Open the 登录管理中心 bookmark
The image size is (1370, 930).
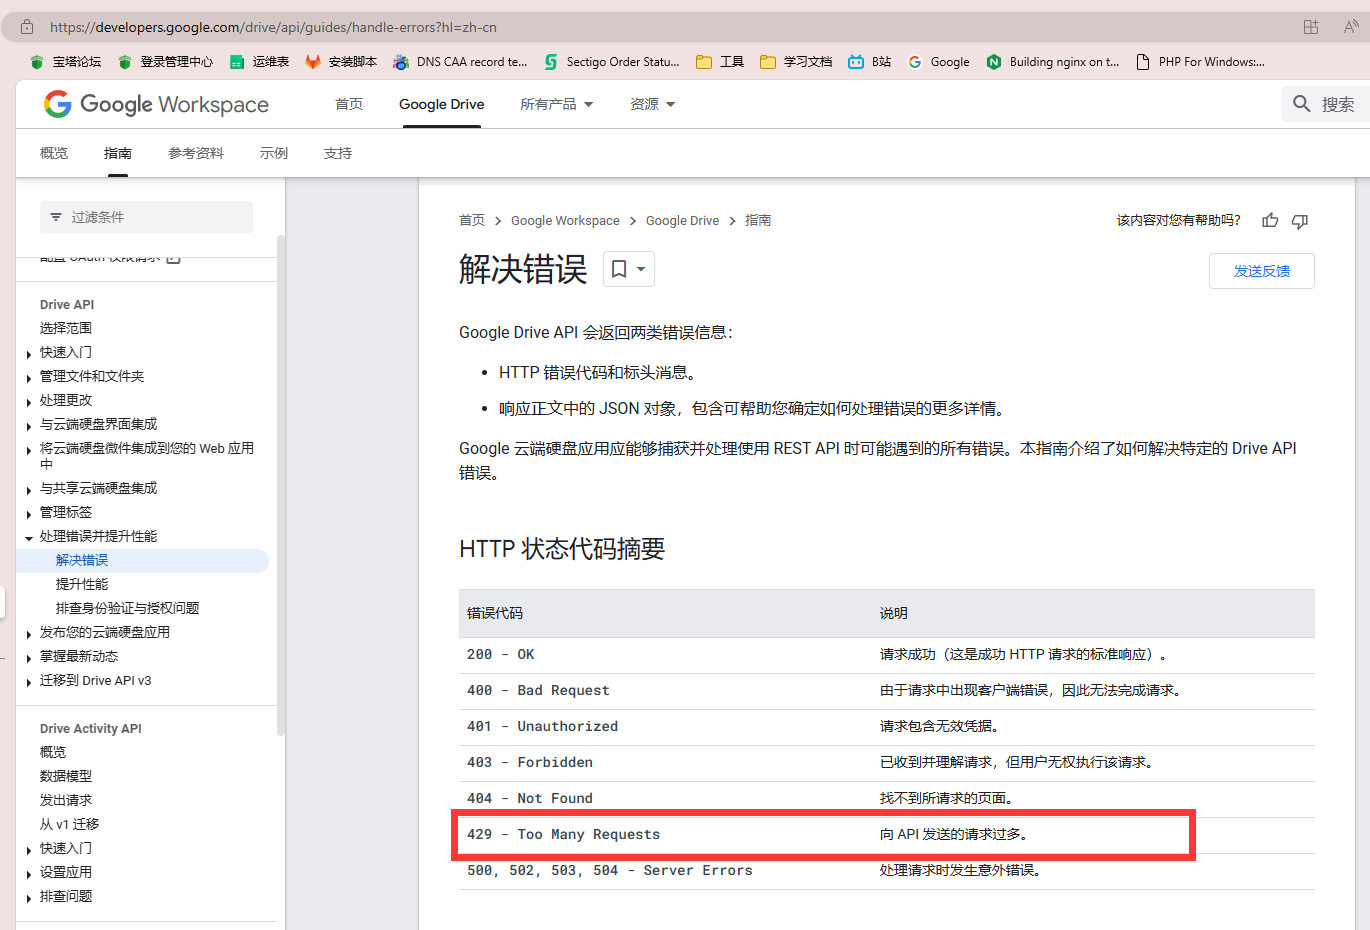tap(165, 62)
